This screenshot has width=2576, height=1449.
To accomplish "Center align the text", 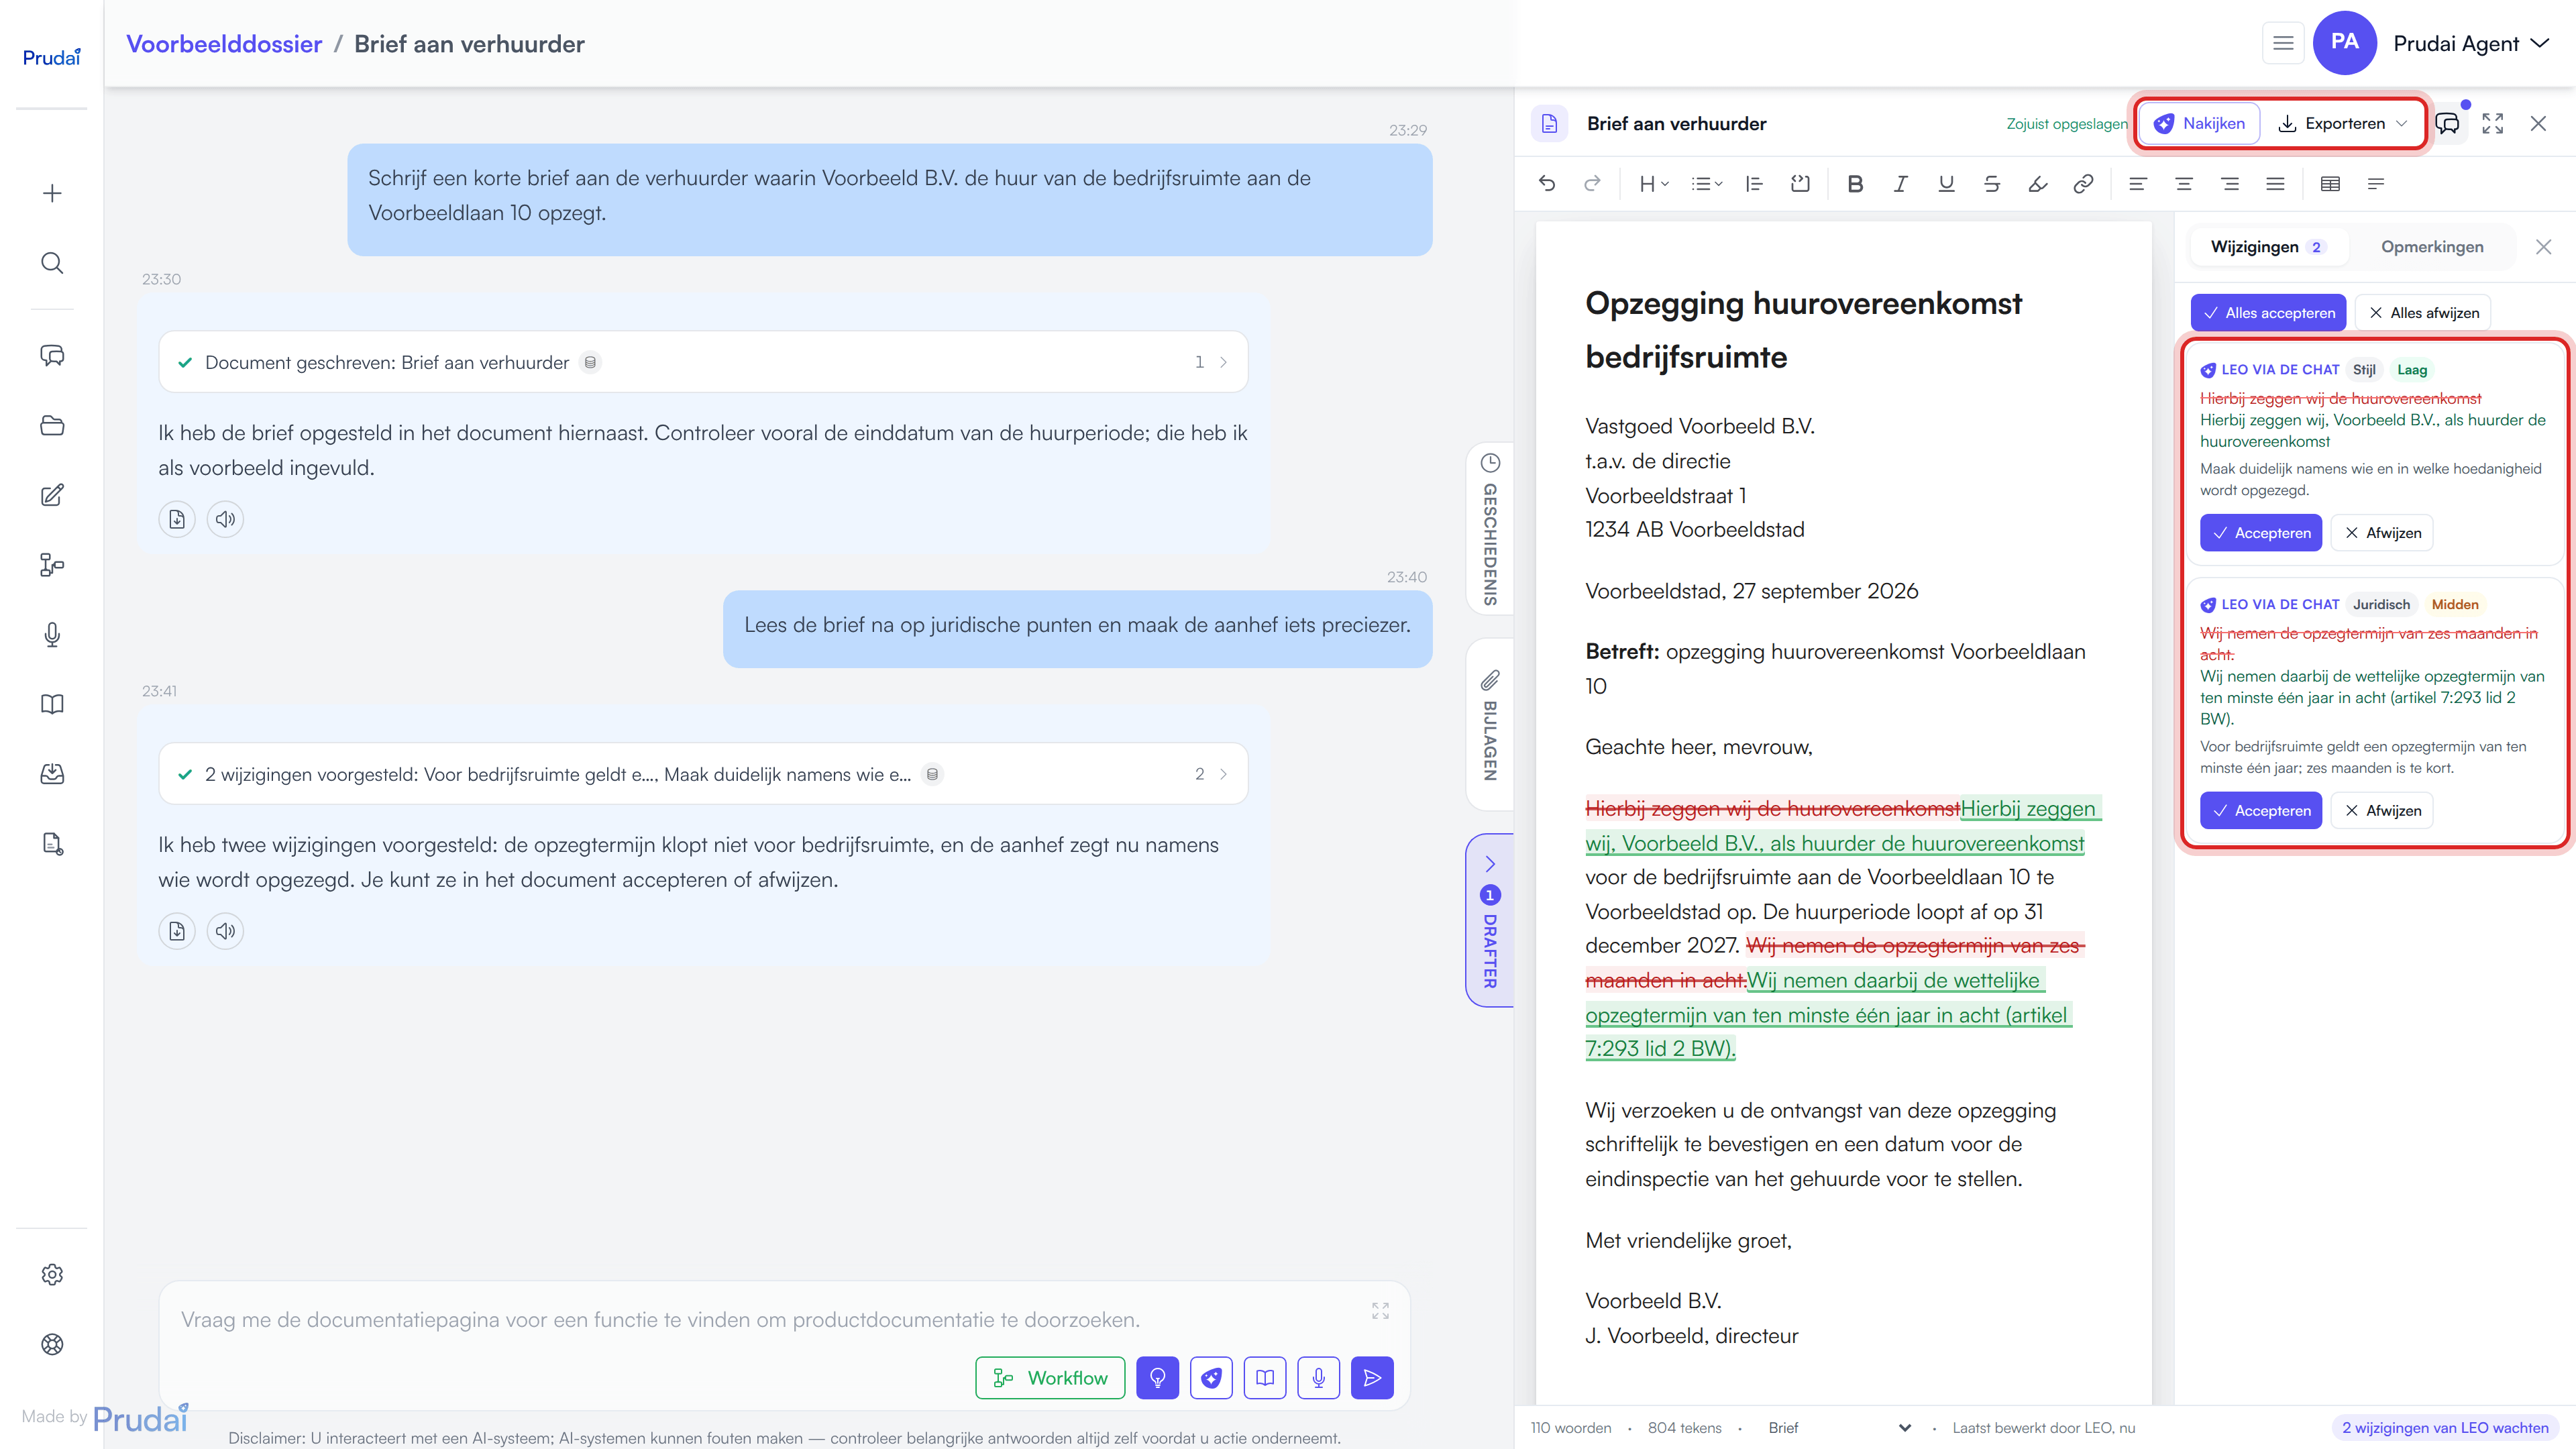I will point(2184,183).
